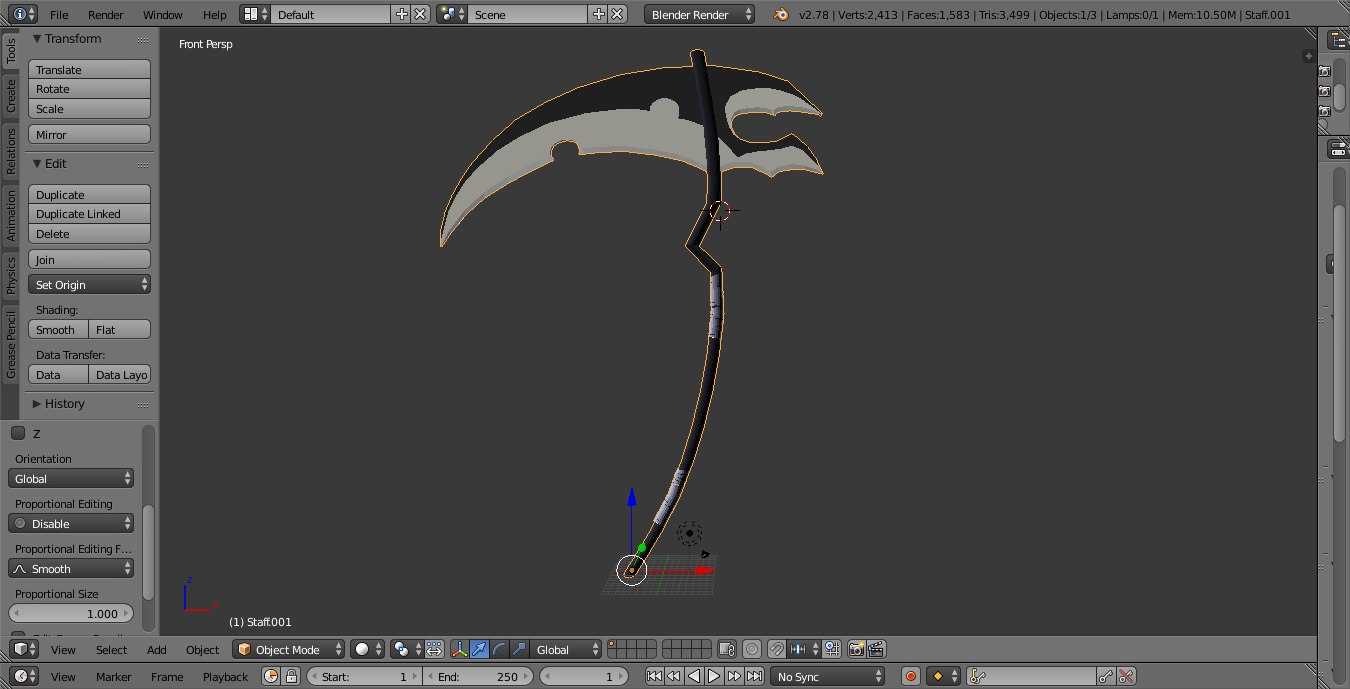Open the No Sync playback dropdown
This screenshot has height=689, width=1350.
[x=827, y=676]
